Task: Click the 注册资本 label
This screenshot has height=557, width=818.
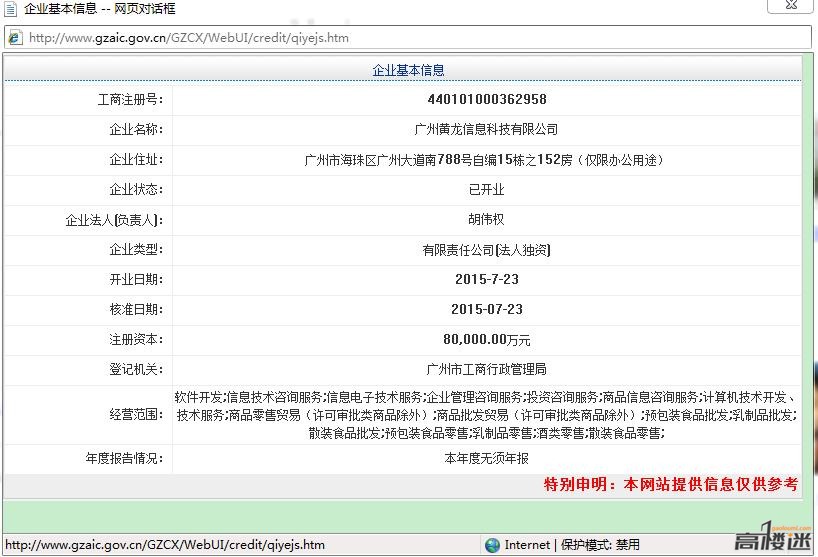Action: pos(136,340)
